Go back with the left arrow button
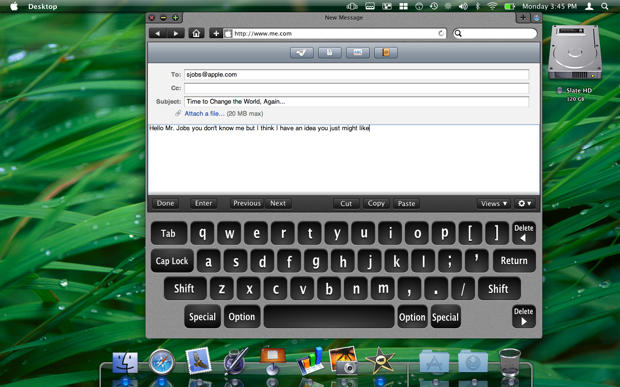 tap(158, 34)
